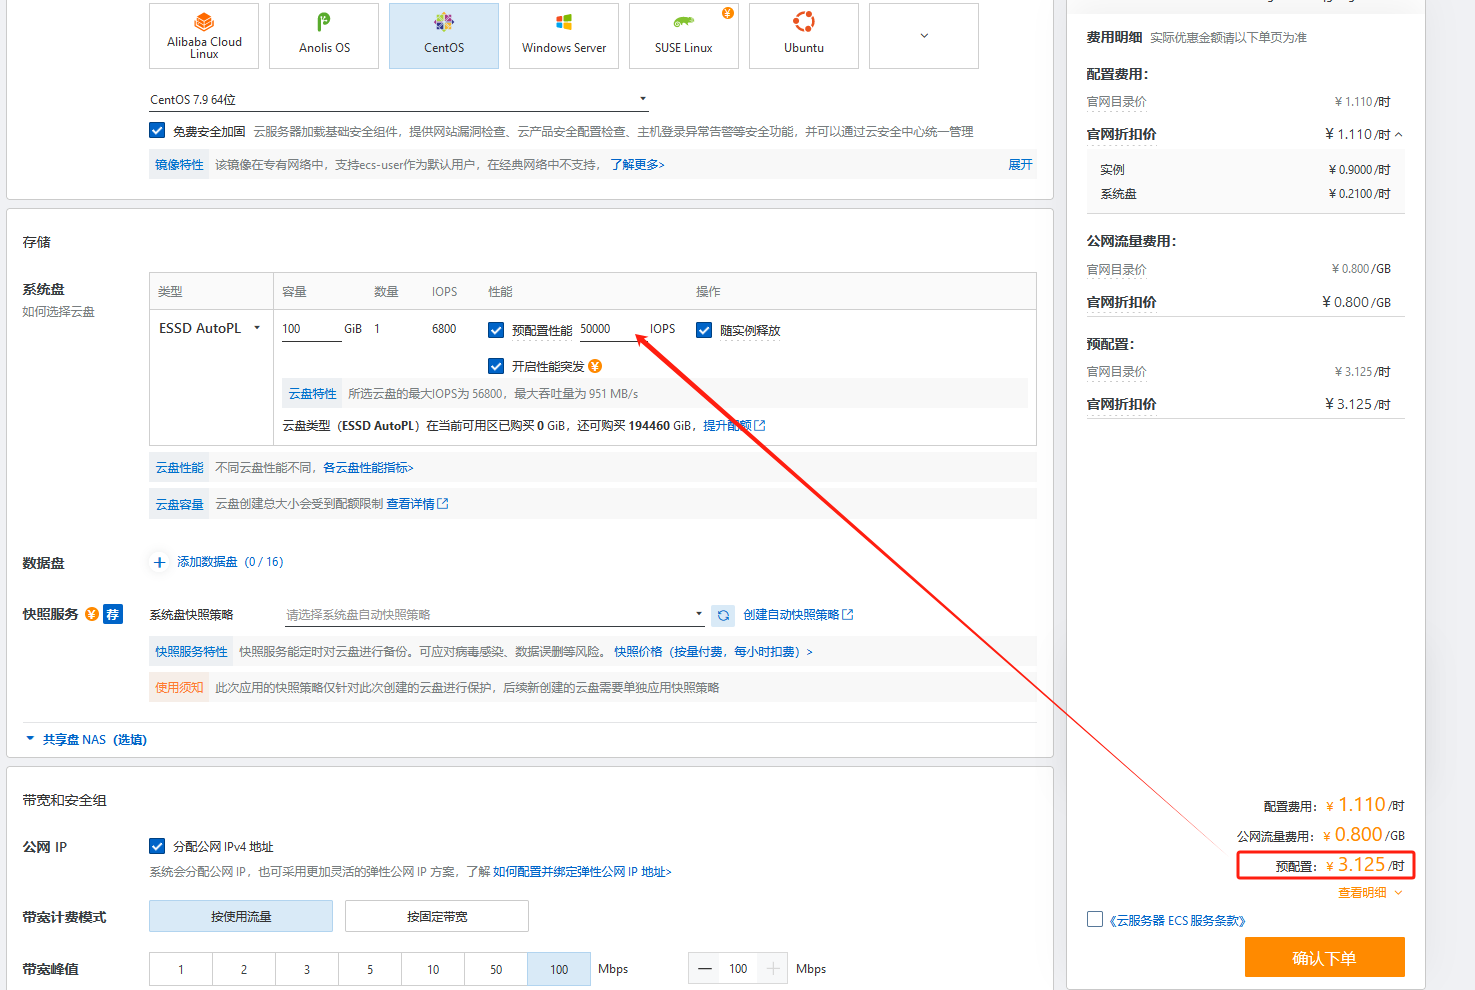Click the 实例 ¥ 0.9000 price line
Image resolution: width=1475 pixels, height=990 pixels.
[x=1245, y=170]
